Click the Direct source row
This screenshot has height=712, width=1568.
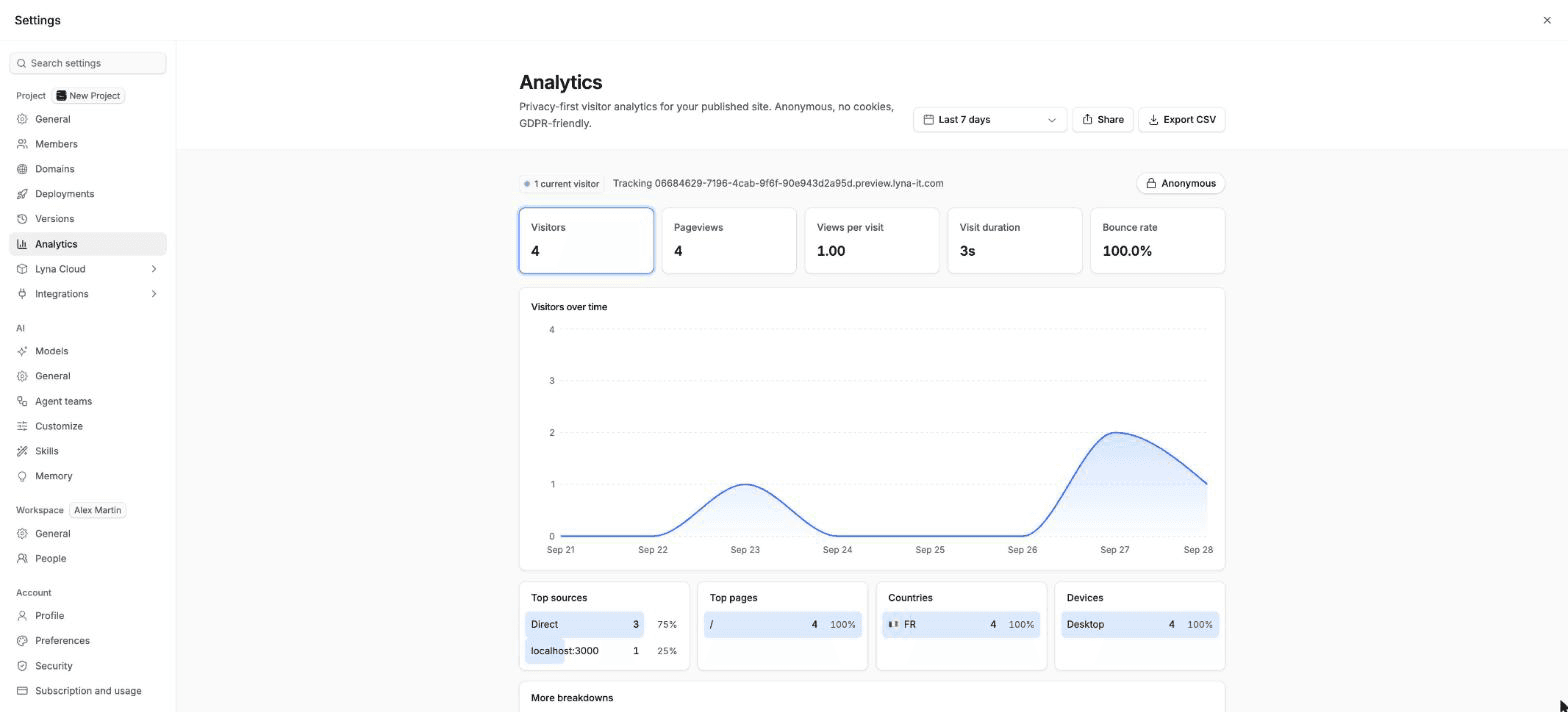[x=604, y=624]
